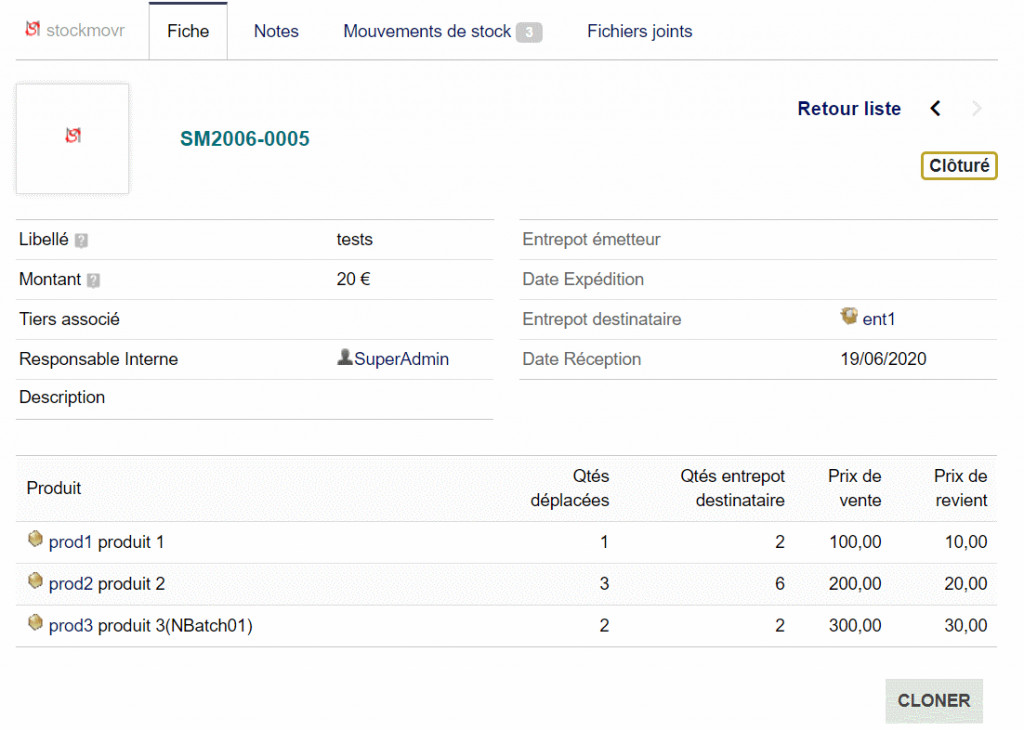This screenshot has width=1024, height=730.
Task: Click the help icon next to Libellé
Action: coord(81,241)
